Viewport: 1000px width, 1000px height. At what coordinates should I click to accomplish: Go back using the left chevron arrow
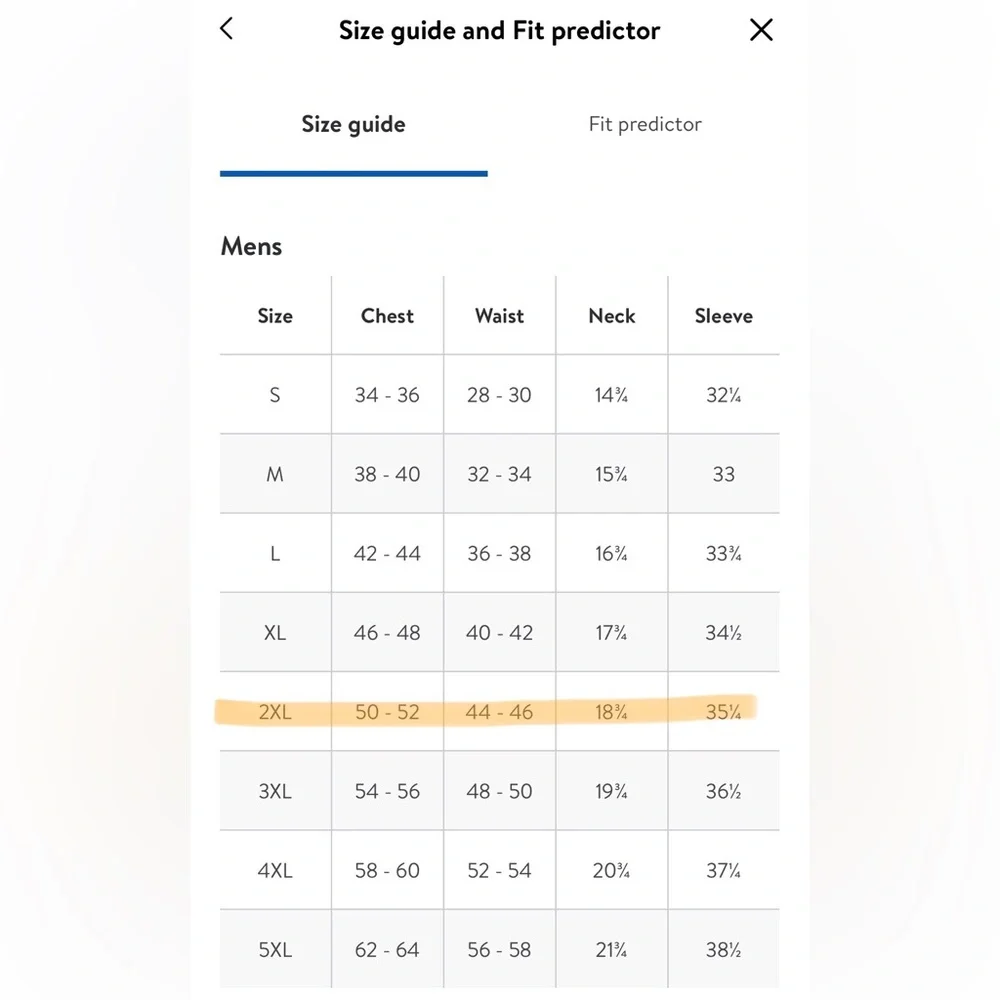[x=227, y=29]
